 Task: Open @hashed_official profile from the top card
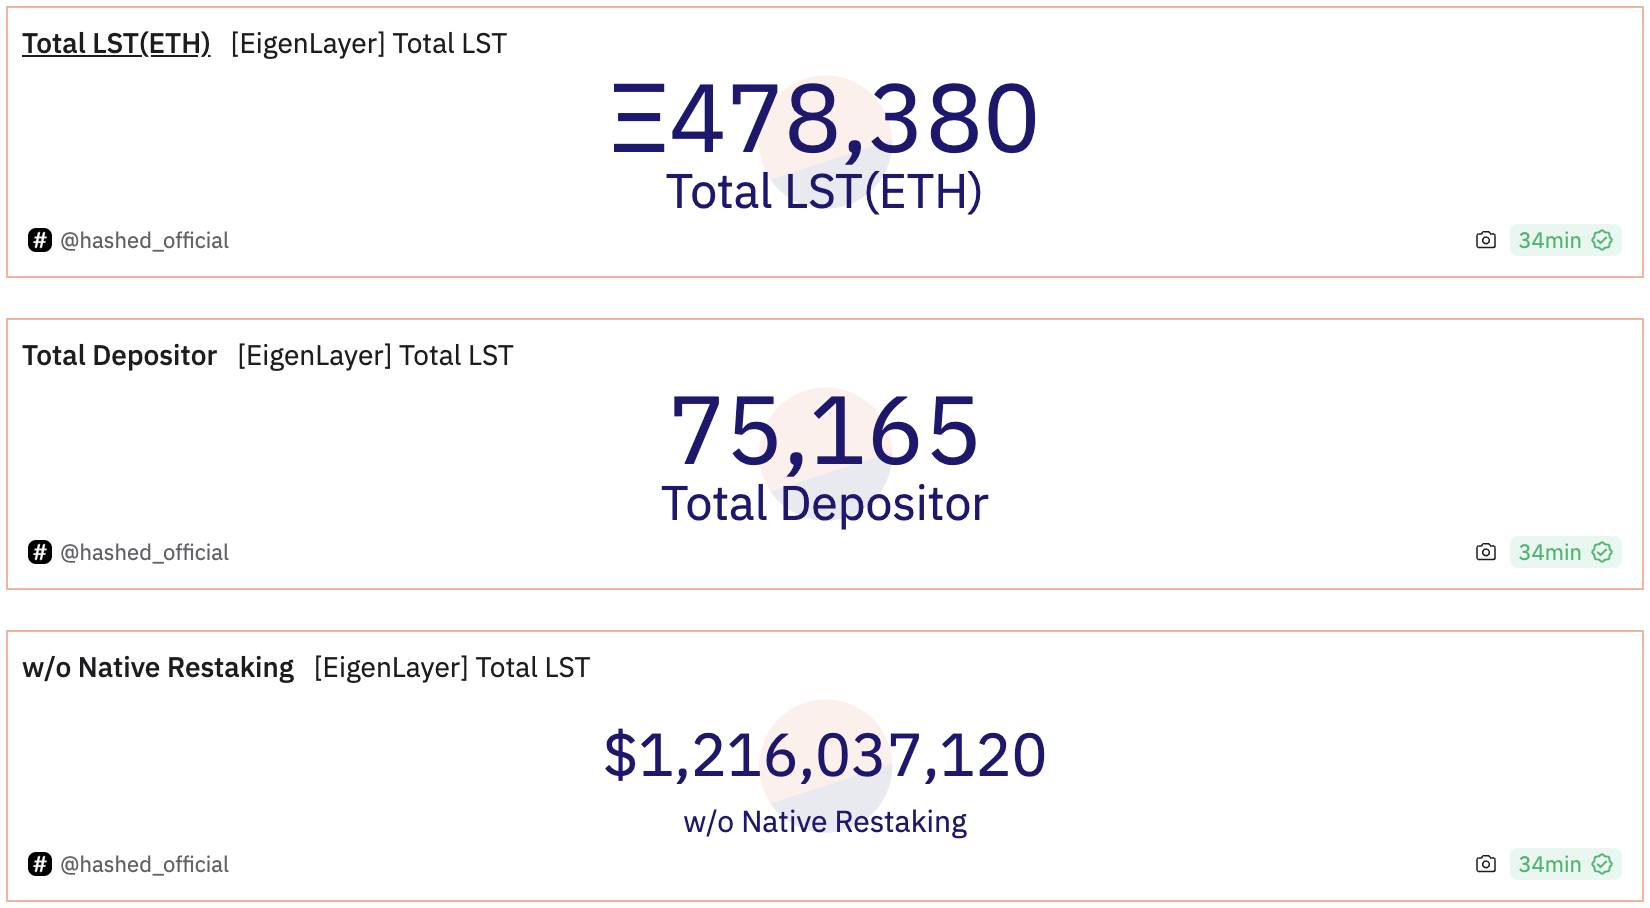(146, 240)
